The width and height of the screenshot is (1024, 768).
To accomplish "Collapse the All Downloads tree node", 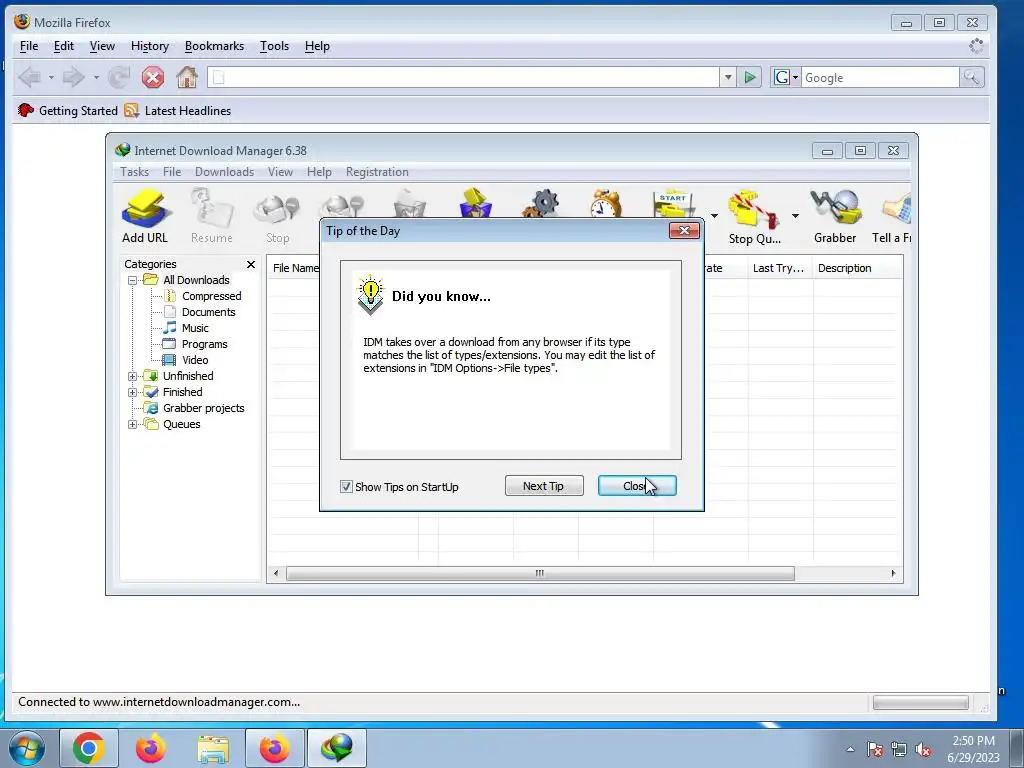I will click(133, 280).
